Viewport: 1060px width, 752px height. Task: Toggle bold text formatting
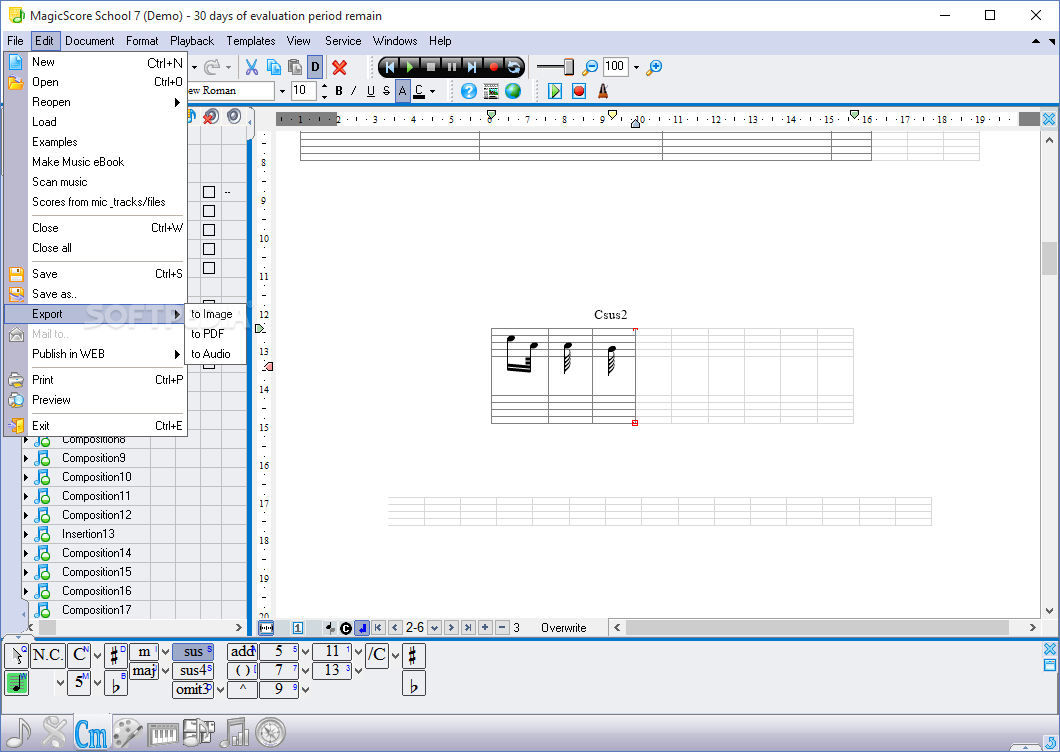pyautogui.click(x=339, y=91)
